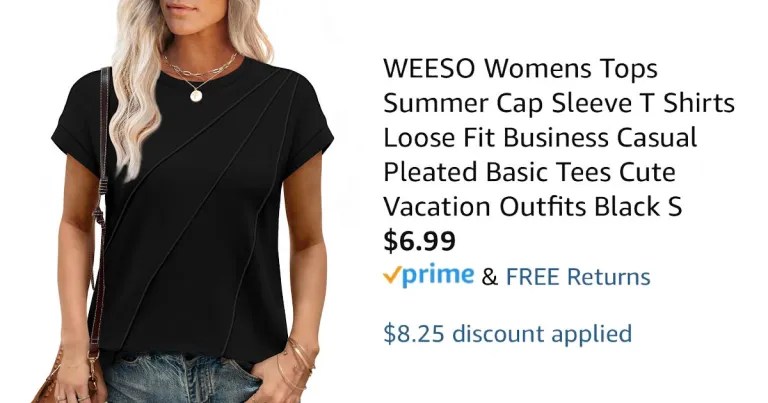Image resolution: width=768 pixels, height=403 pixels.
Task: Click the $8.25 discount applied text
Action: 507,334
